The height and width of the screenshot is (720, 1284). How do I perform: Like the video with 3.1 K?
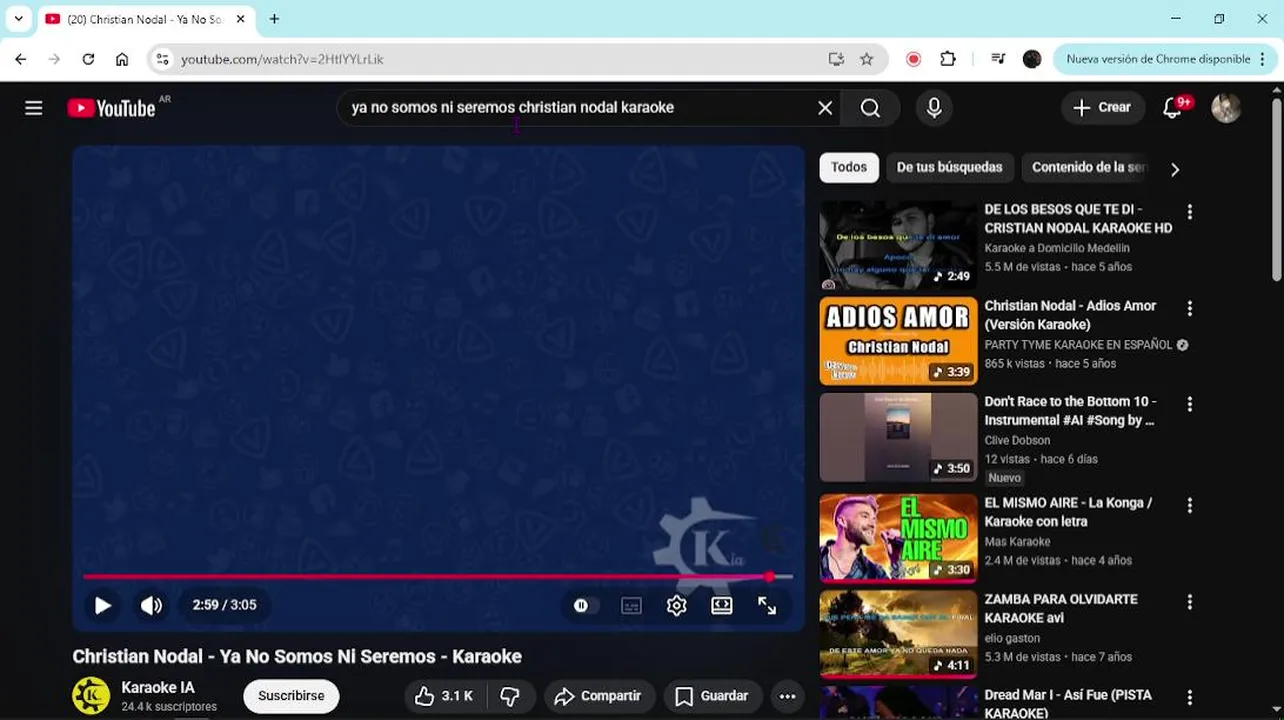tap(444, 696)
